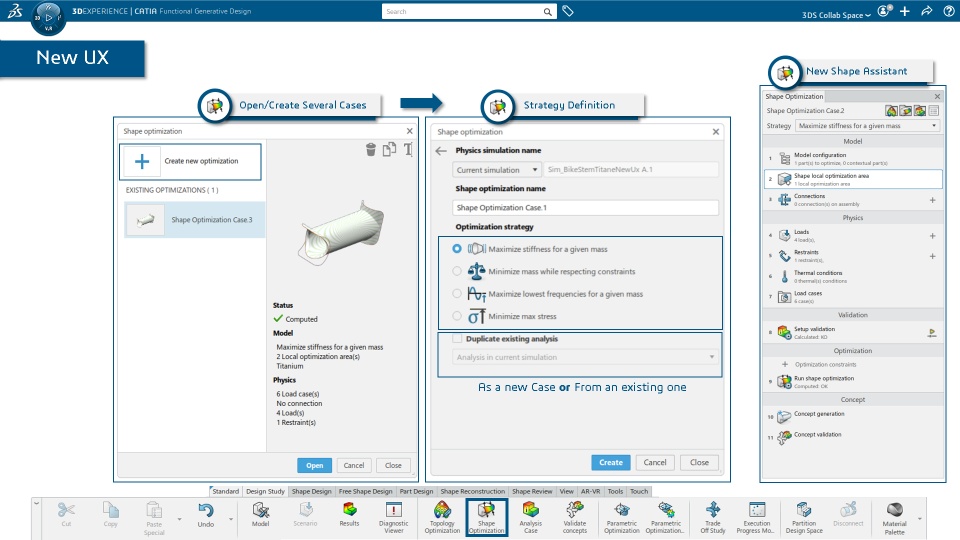Open the Material Palette
Image resolution: width=960 pixels, height=540 pixels.
[x=894, y=519]
